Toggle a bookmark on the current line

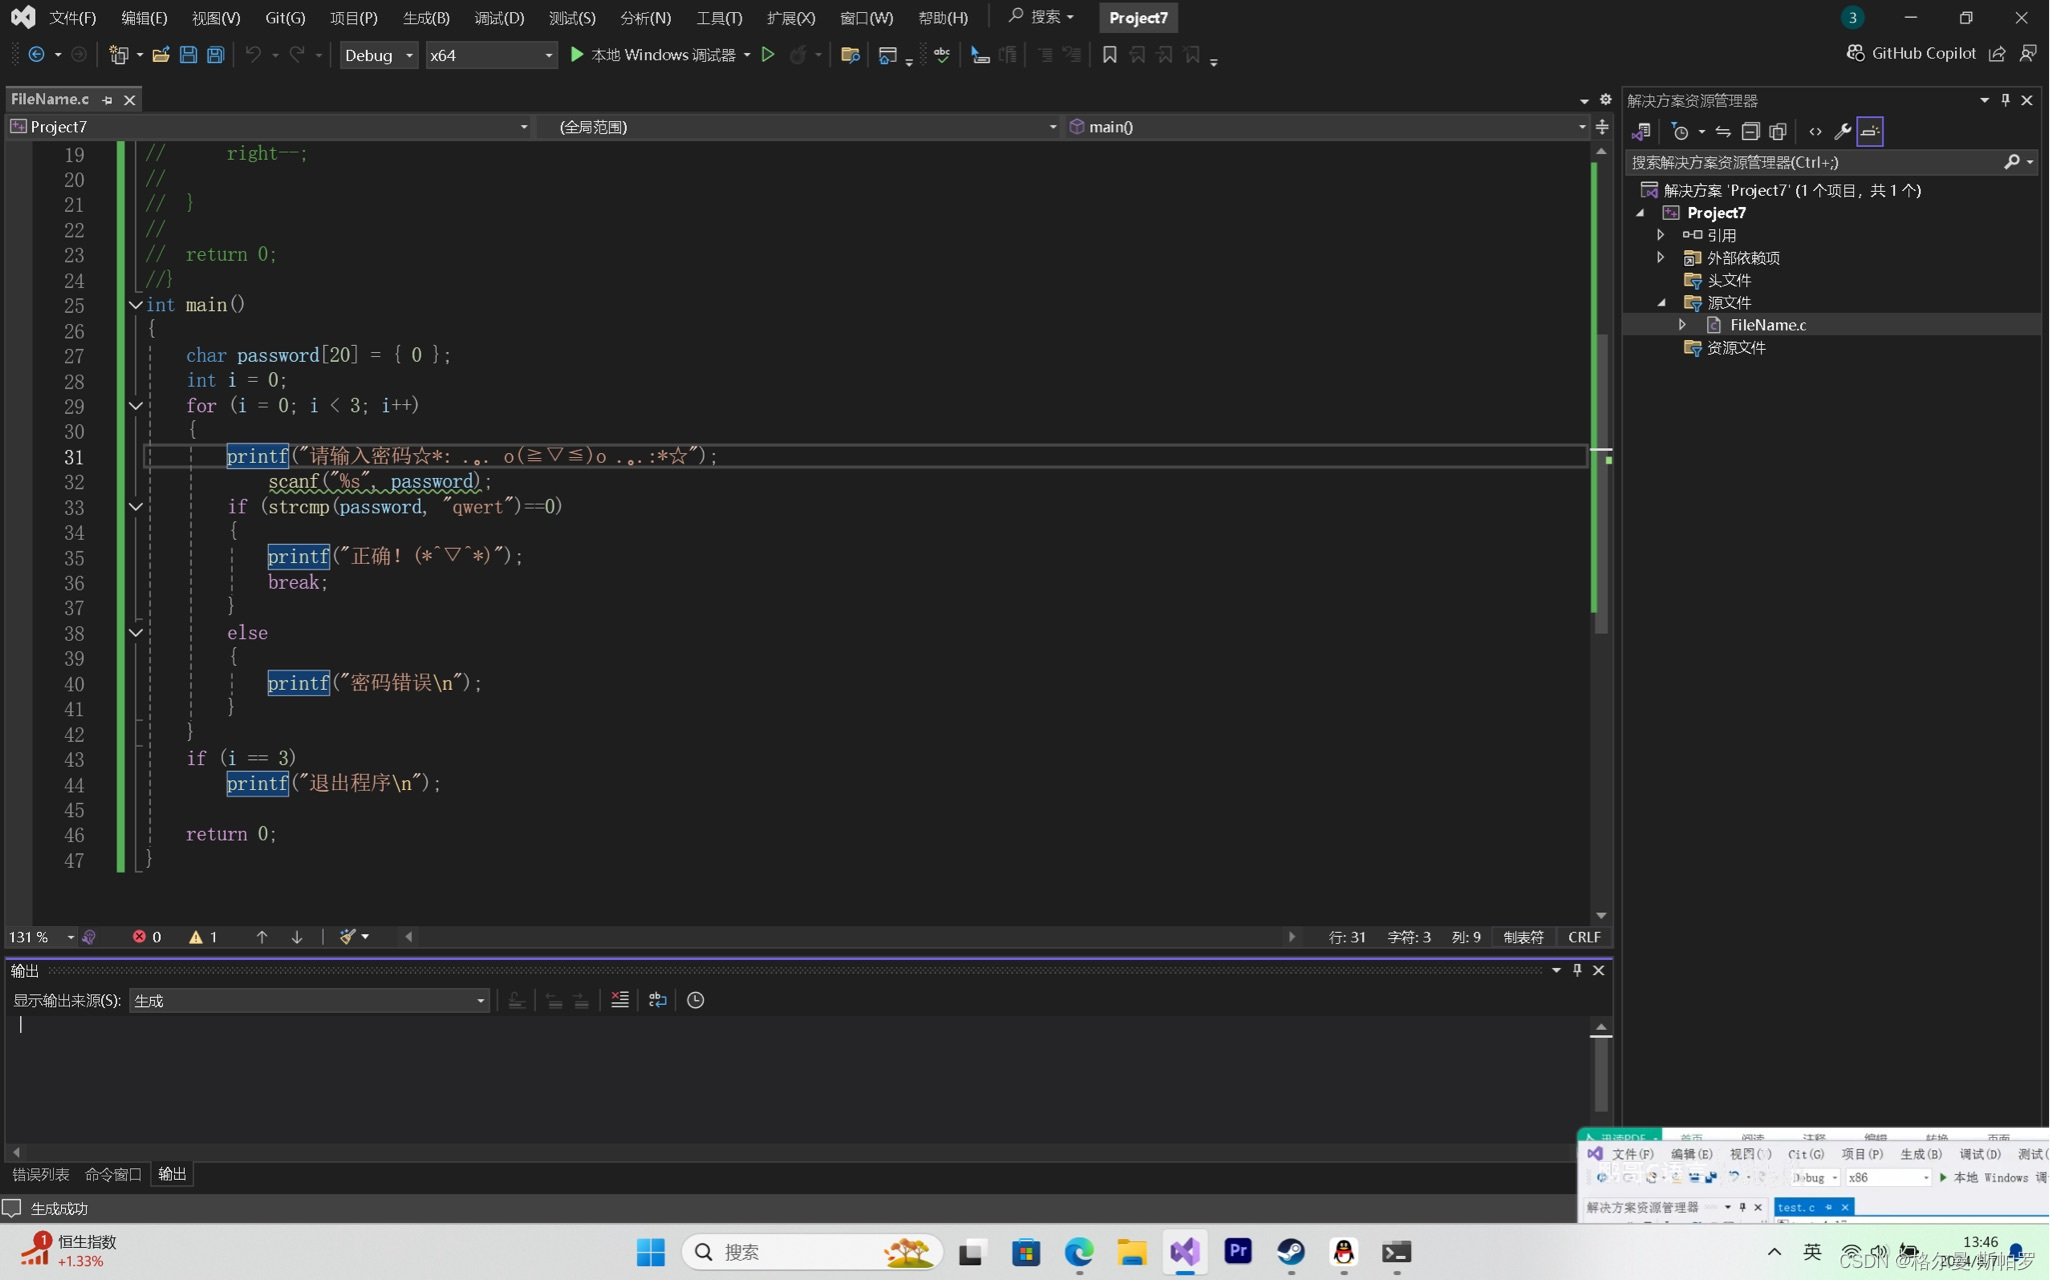click(1109, 55)
